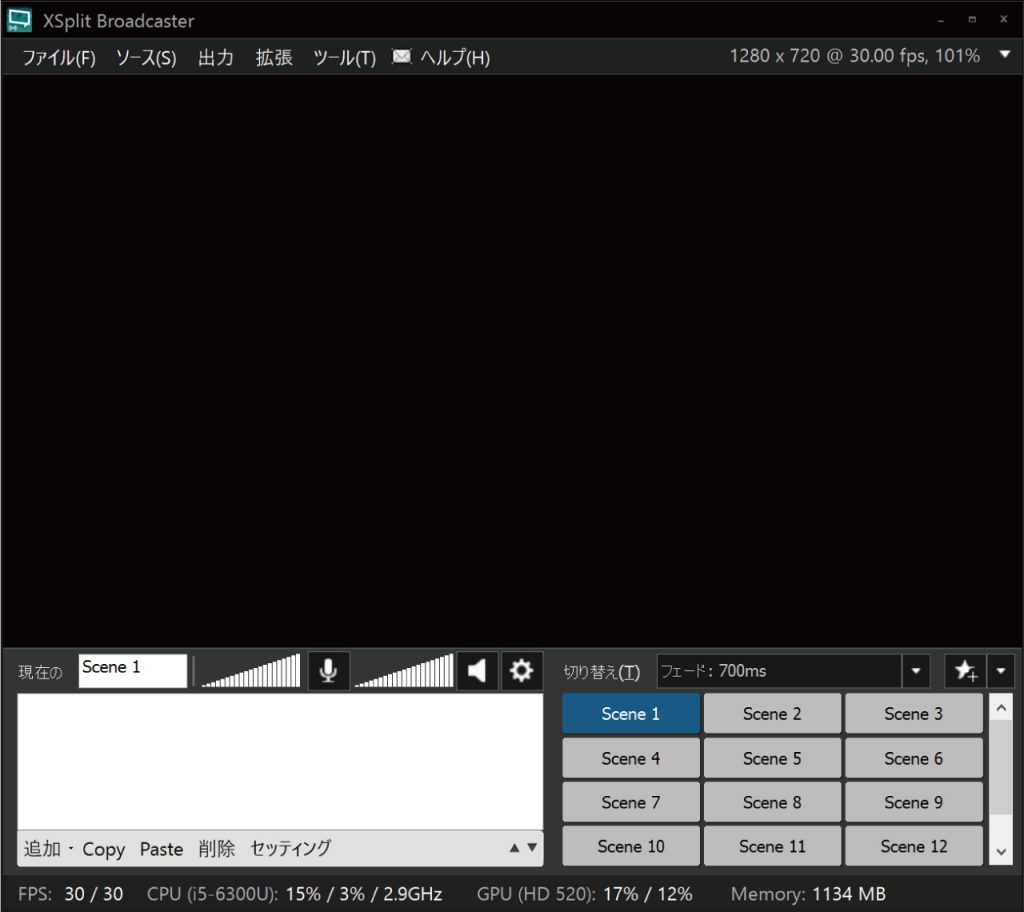Add a scene preset via the star icon
1024x912 pixels.
(965, 671)
